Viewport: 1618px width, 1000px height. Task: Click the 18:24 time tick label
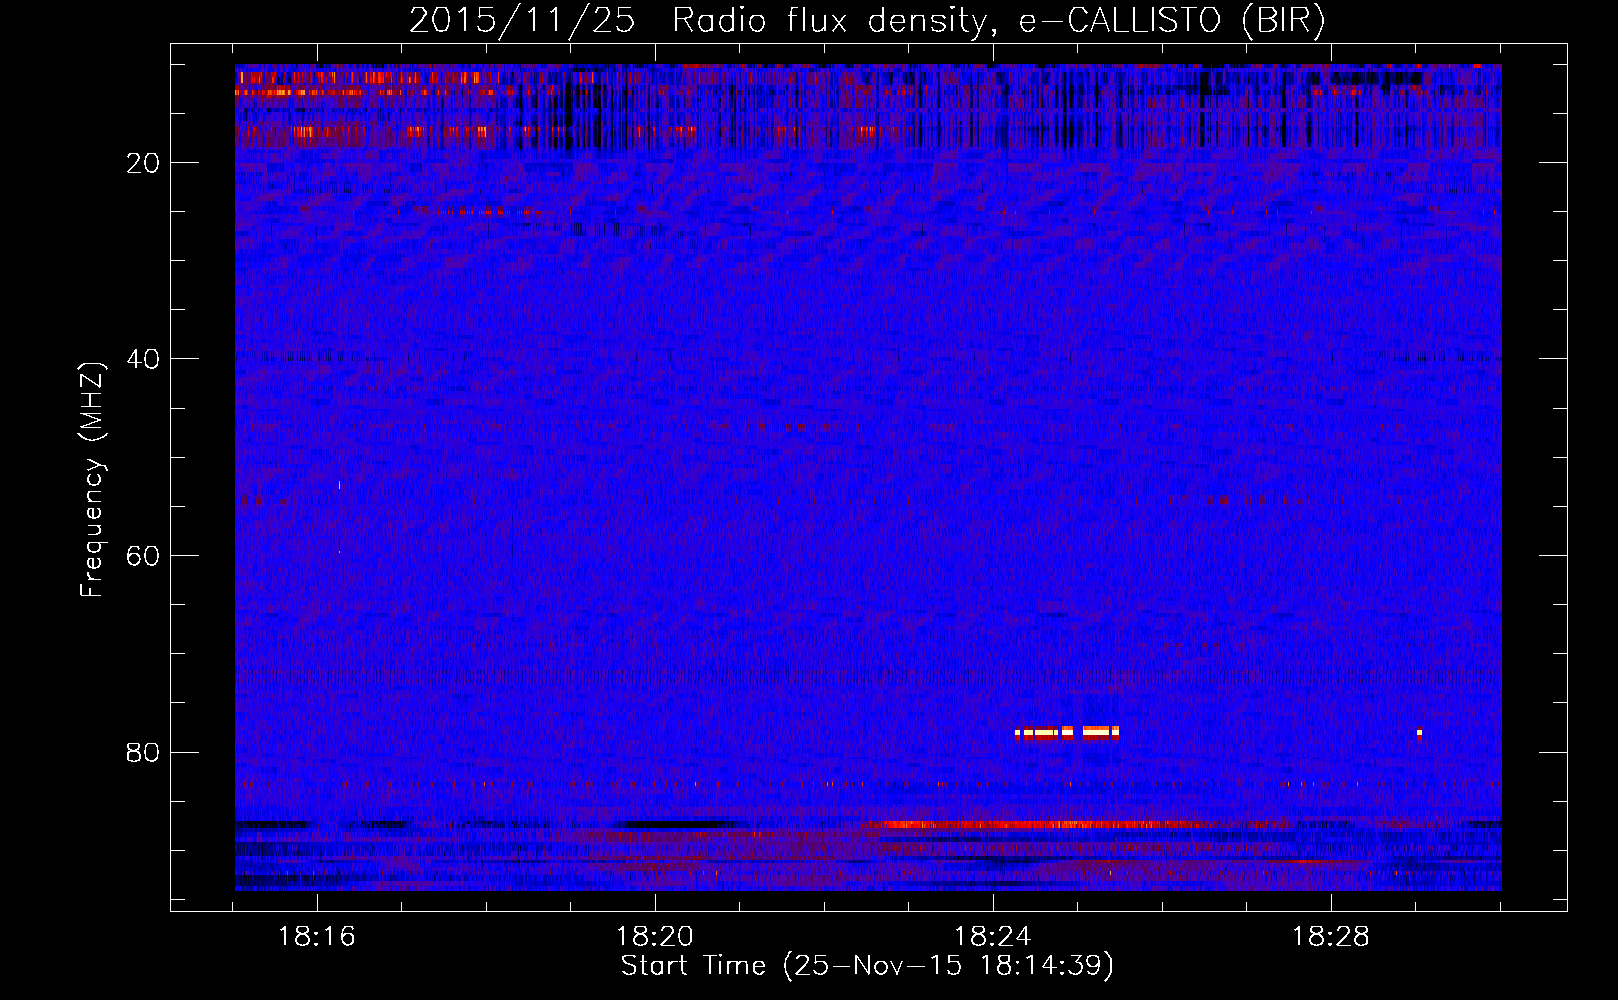coord(993,937)
